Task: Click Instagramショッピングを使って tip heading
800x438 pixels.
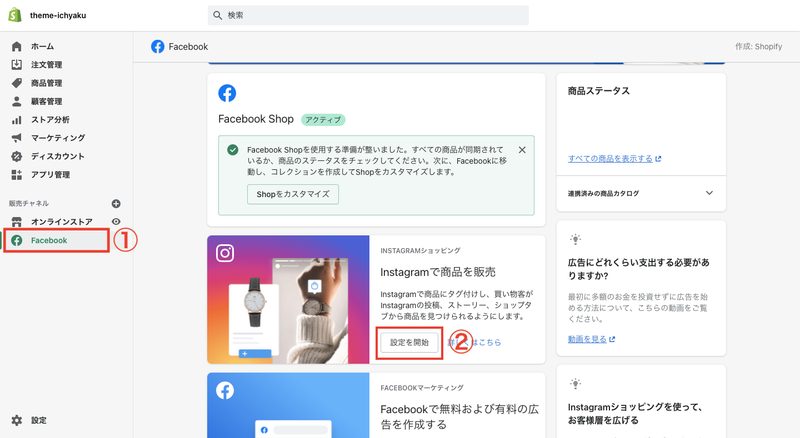Action: [635, 413]
